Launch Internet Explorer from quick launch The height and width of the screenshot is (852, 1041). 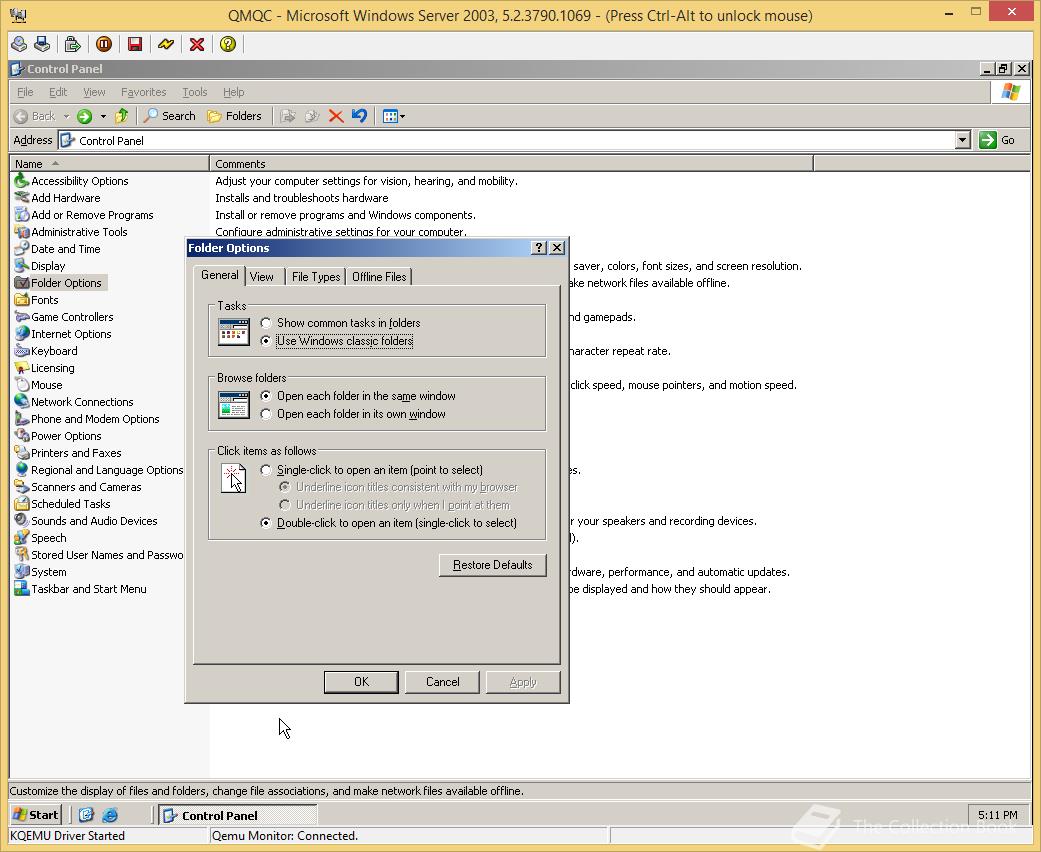110,815
